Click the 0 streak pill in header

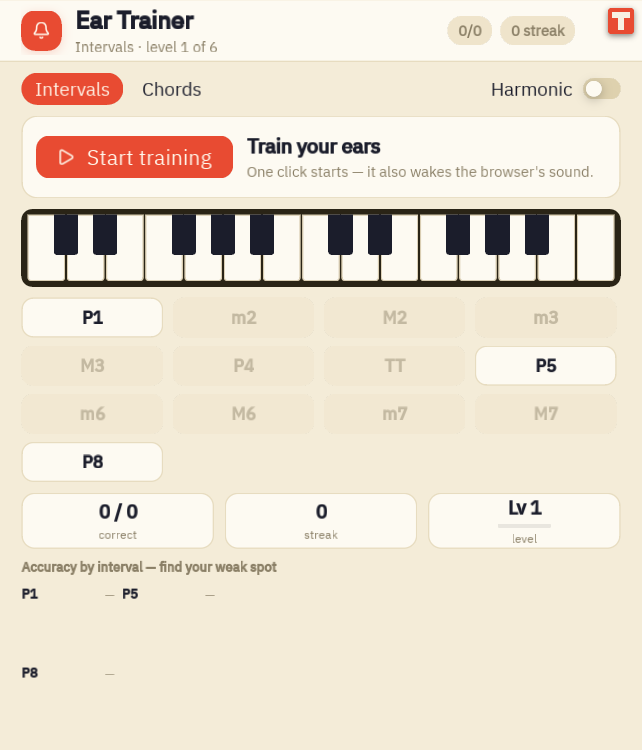click(538, 31)
